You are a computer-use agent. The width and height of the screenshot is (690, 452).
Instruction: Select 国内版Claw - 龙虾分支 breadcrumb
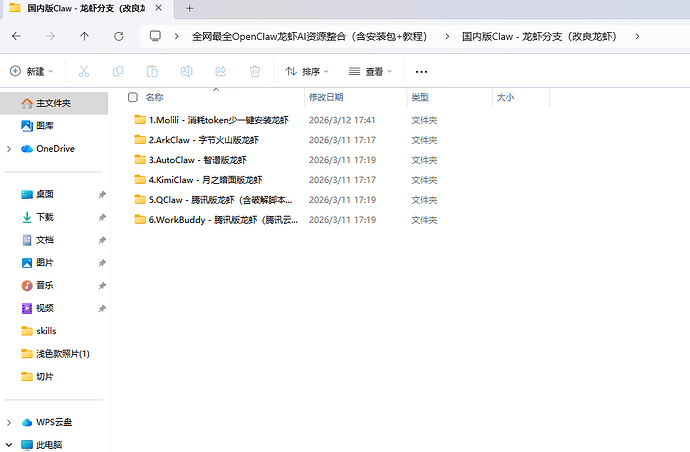(x=540, y=37)
